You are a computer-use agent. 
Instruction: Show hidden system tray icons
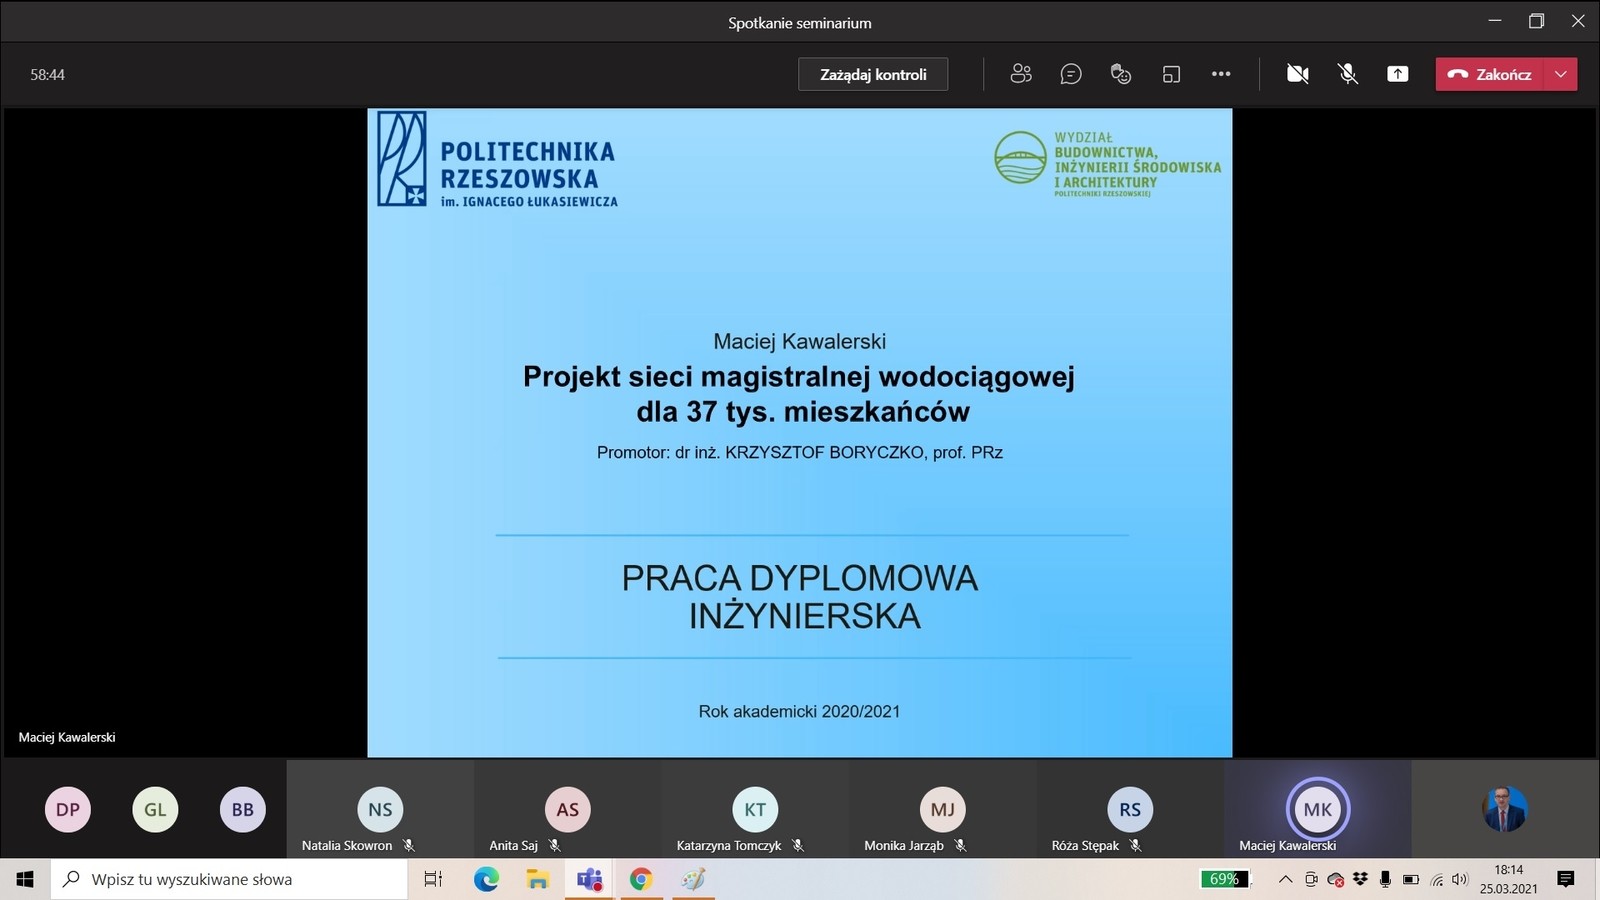coord(1285,879)
